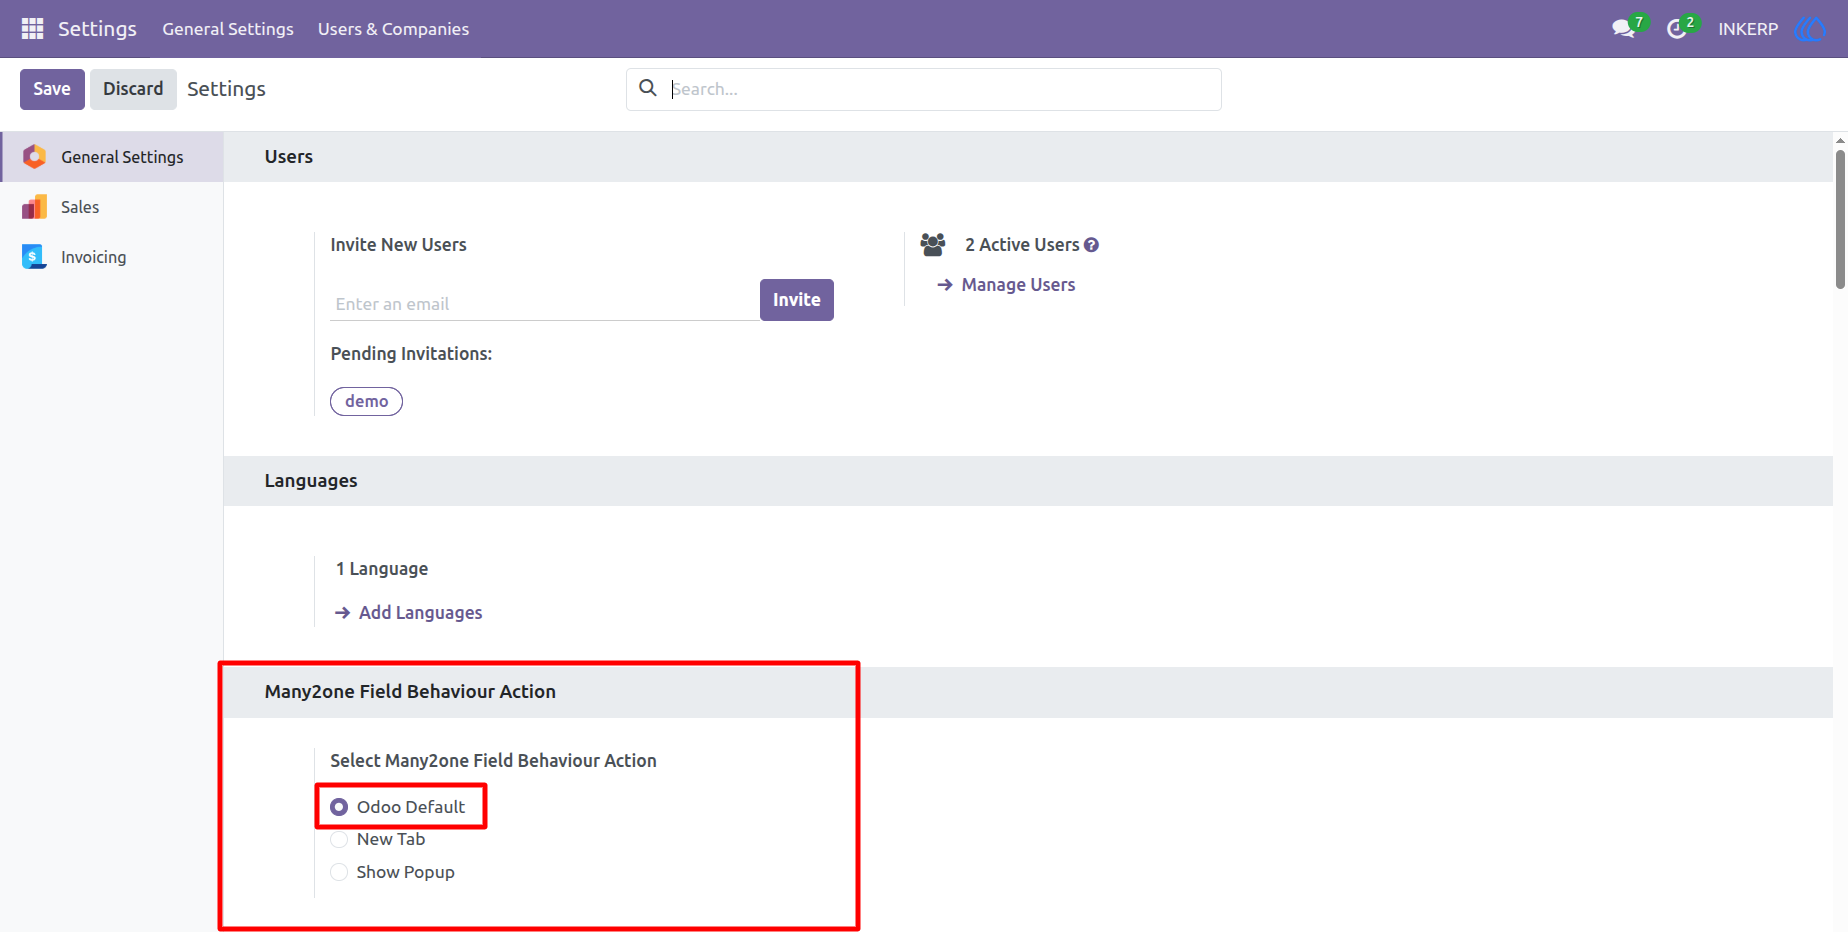
Task: Open the Manage Users link
Action: click(1007, 285)
